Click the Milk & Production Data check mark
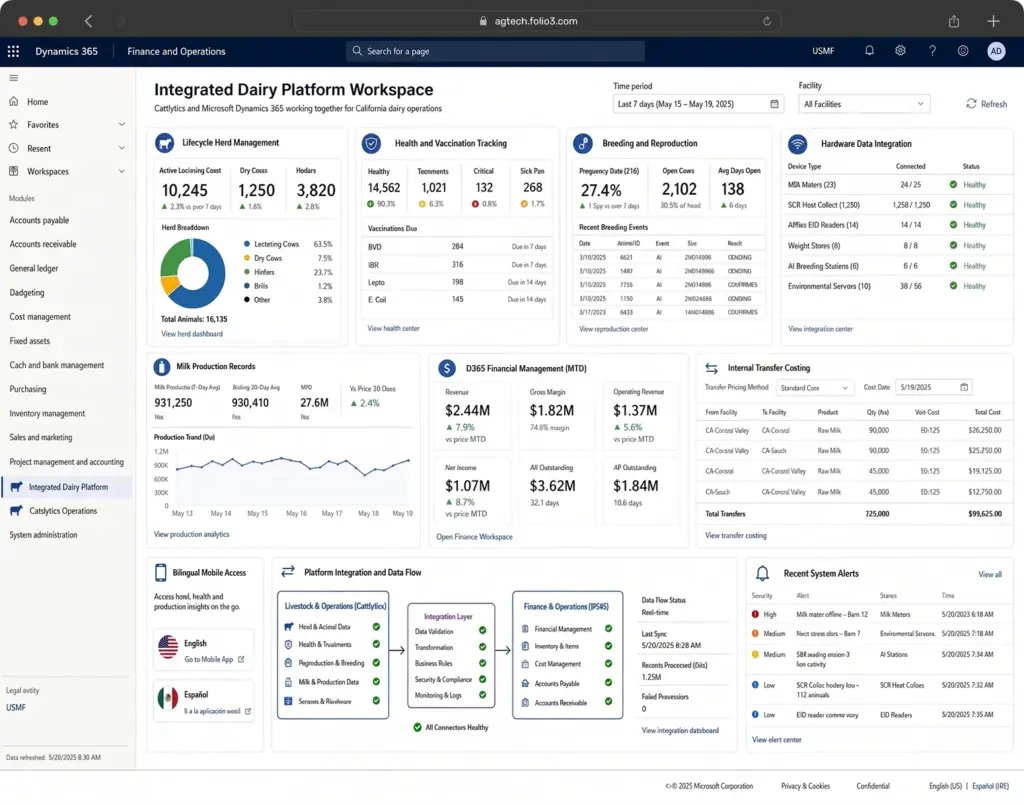 pos(376,682)
